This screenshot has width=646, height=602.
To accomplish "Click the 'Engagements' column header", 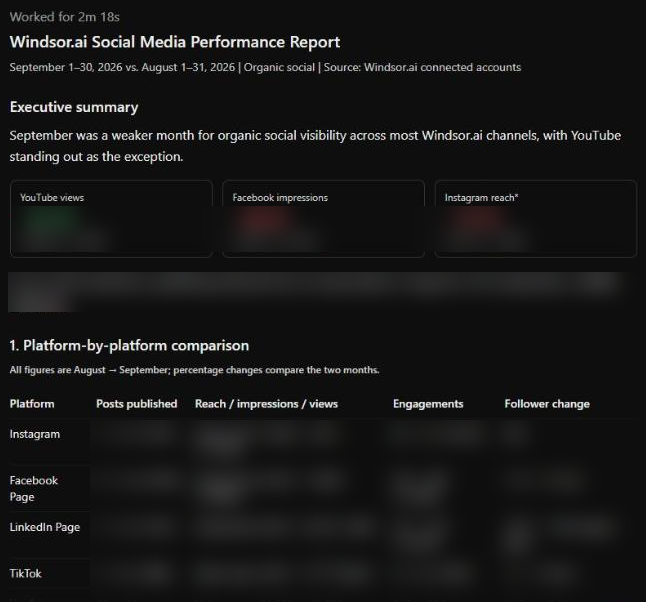I will pyautogui.click(x=428, y=404).
